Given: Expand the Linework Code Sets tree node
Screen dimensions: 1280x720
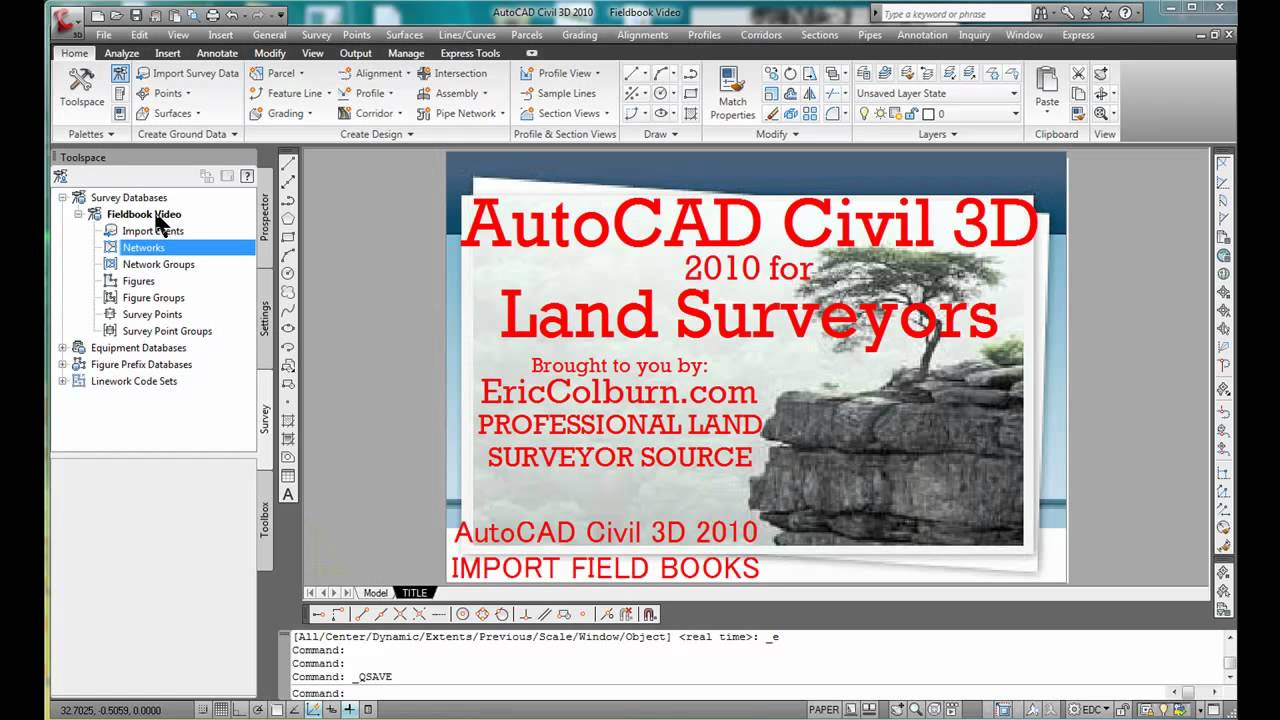Looking at the screenshot, I should pos(62,381).
